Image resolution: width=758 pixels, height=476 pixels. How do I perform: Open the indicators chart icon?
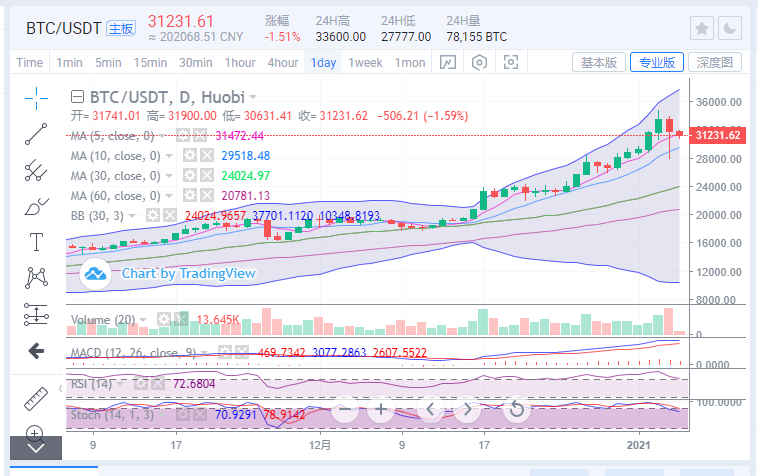click(x=448, y=62)
